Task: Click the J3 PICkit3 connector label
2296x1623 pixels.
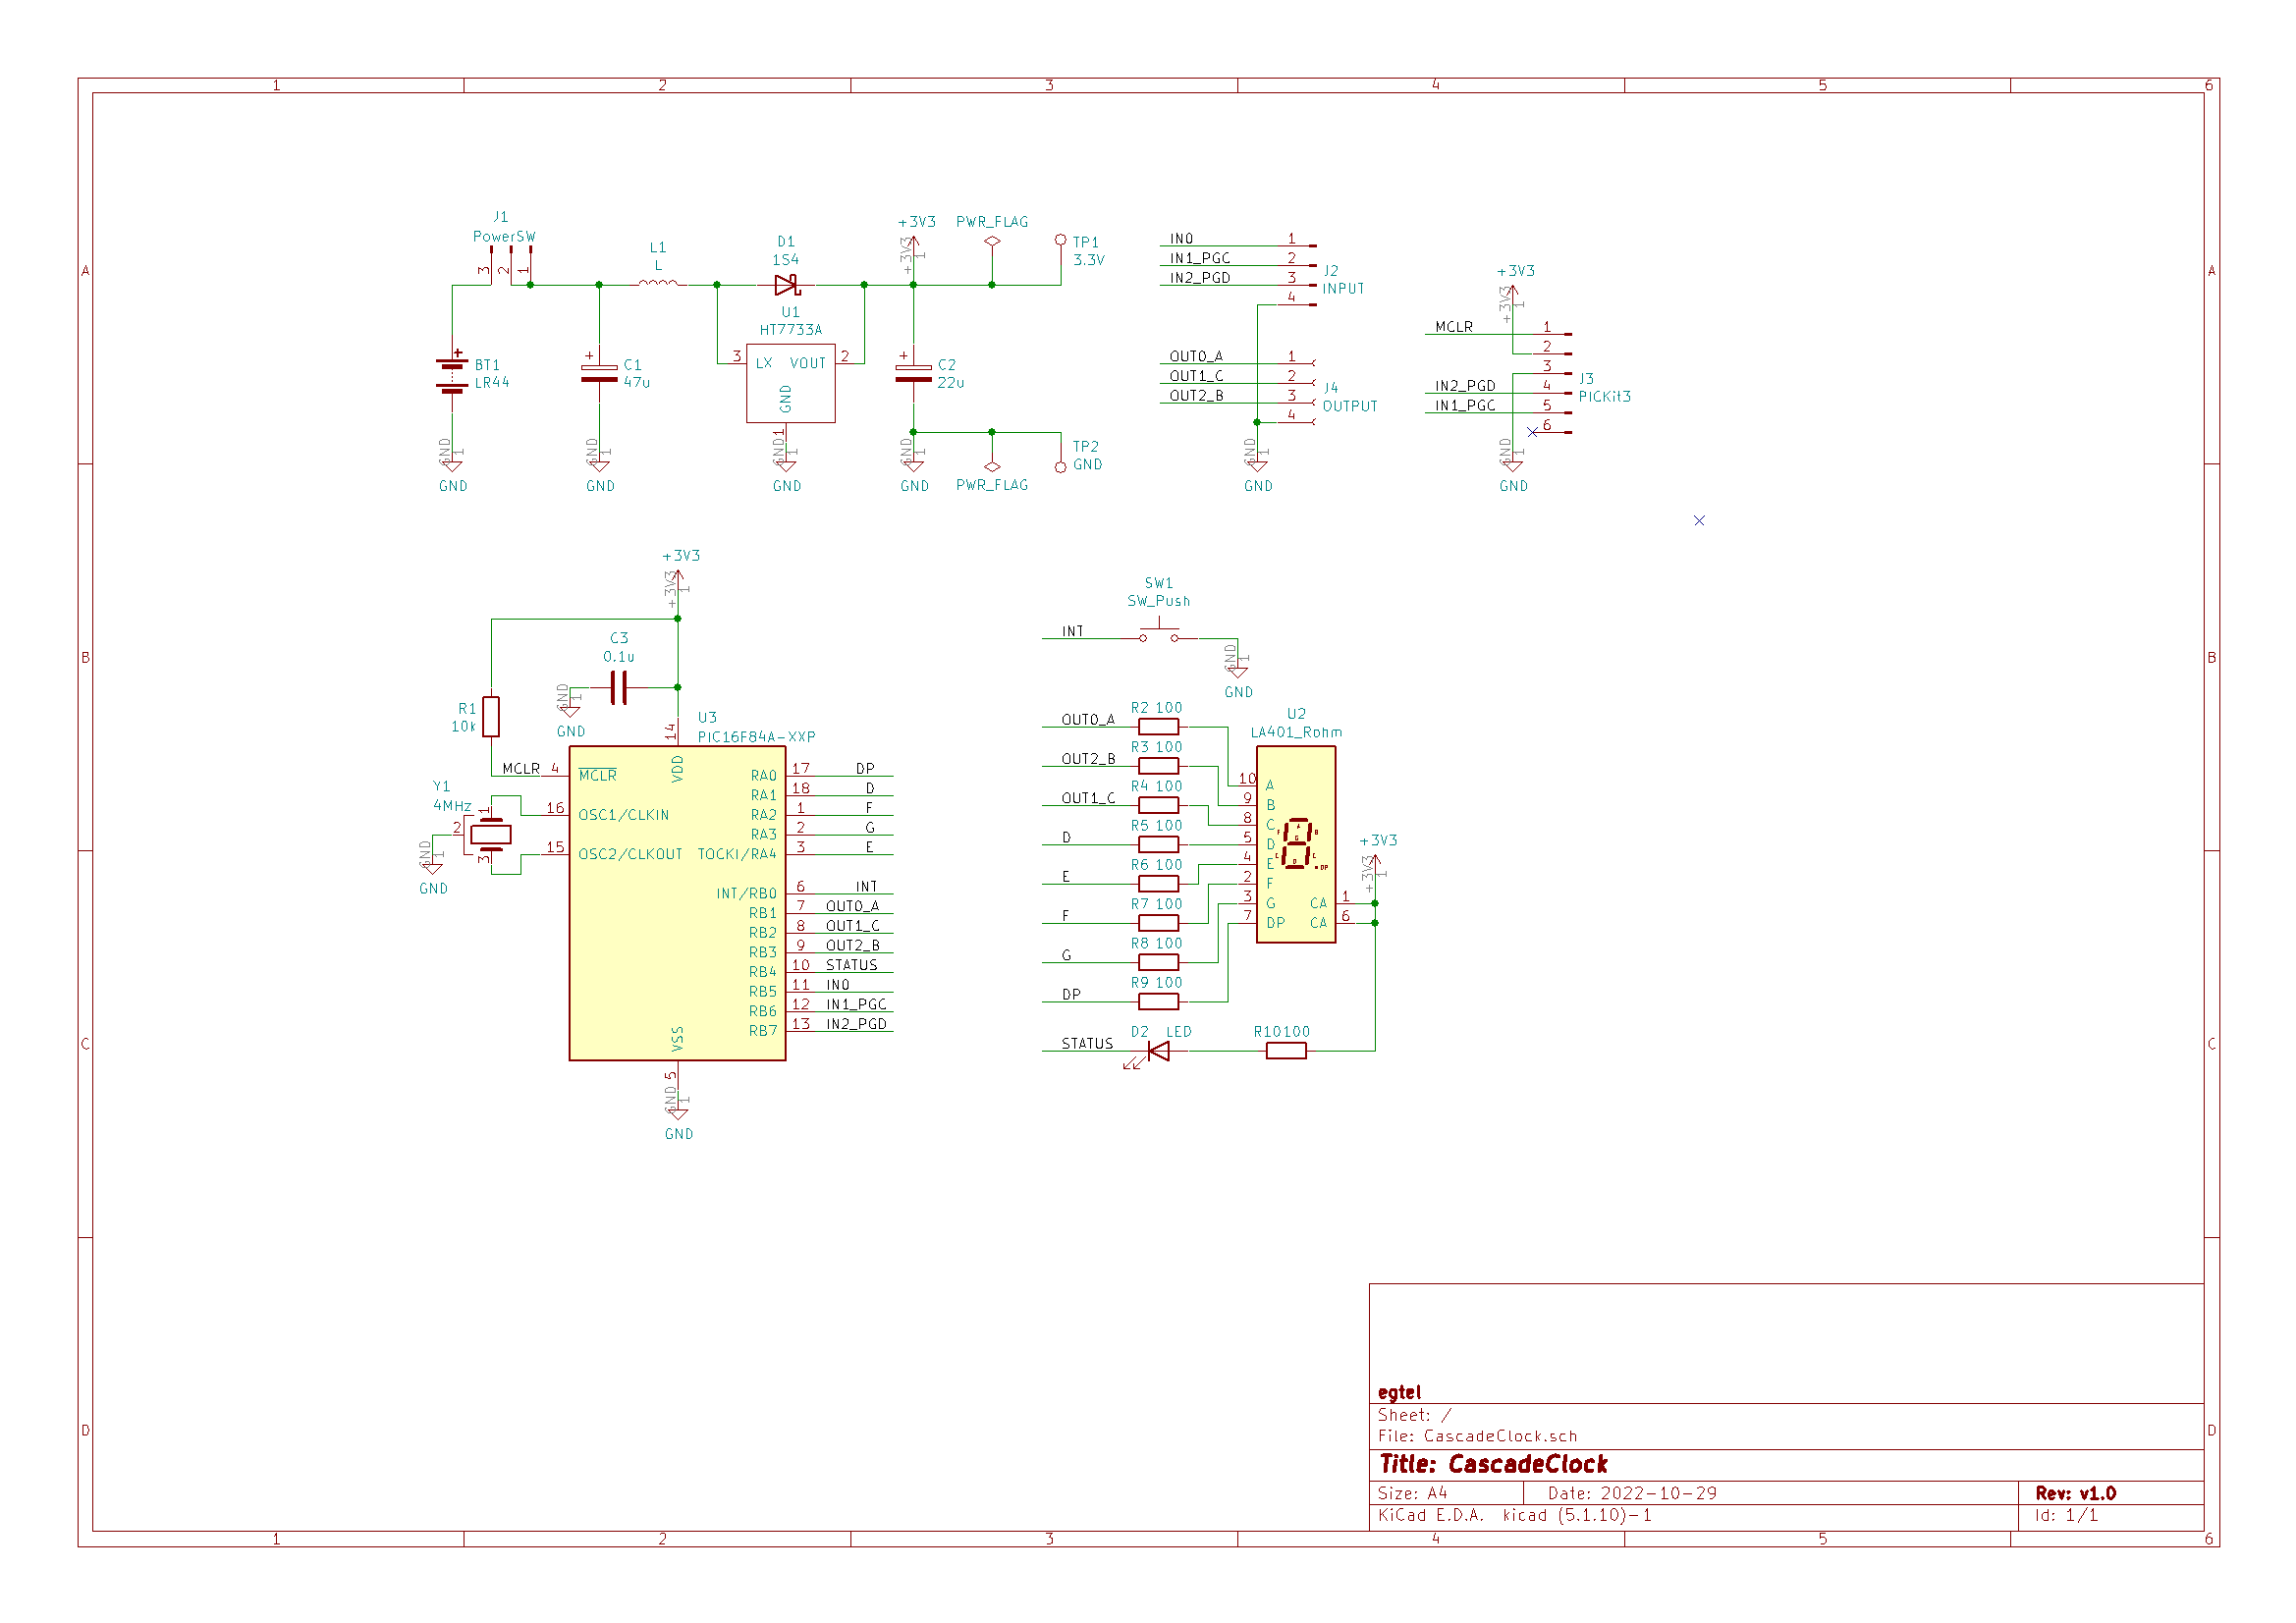Action: pos(1604,397)
